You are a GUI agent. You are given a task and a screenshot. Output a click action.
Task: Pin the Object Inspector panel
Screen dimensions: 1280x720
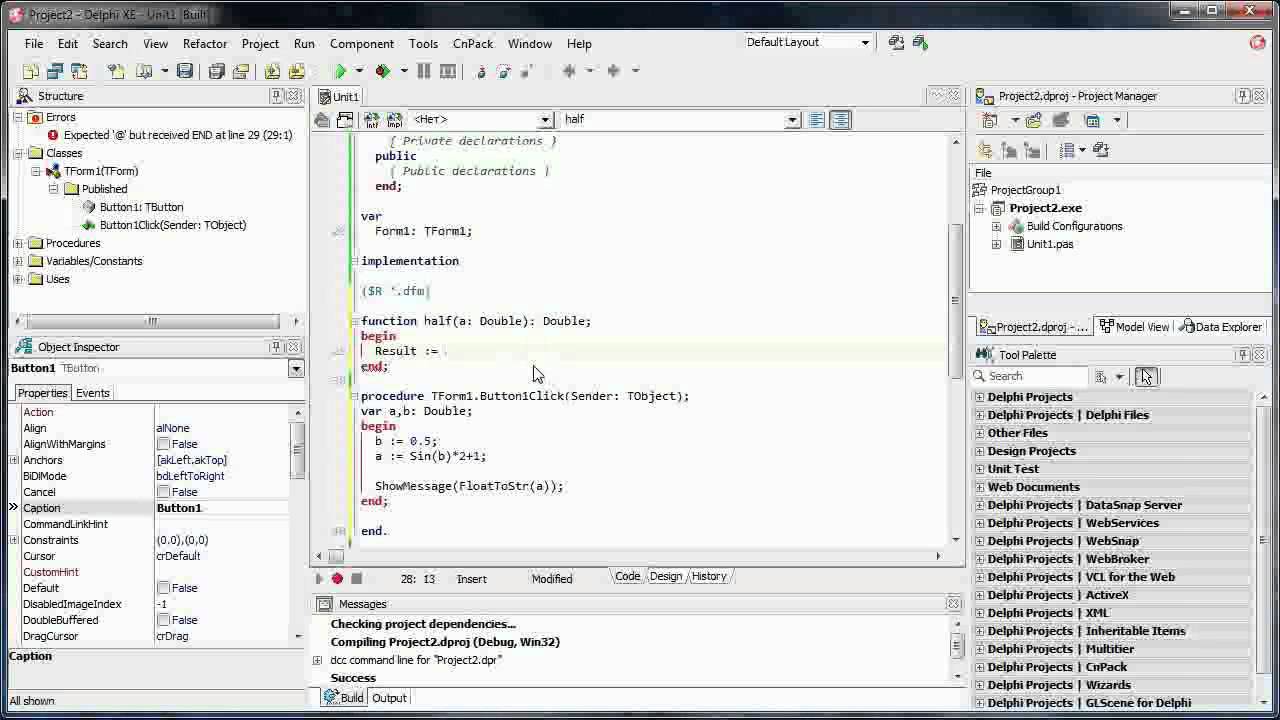coord(277,347)
